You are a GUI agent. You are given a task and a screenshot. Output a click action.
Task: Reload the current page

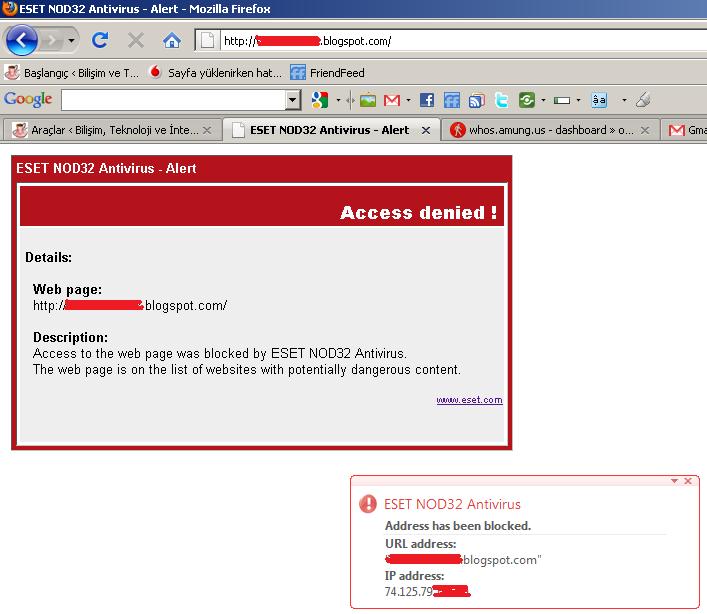pyautogui.click(x=100, y=41)
